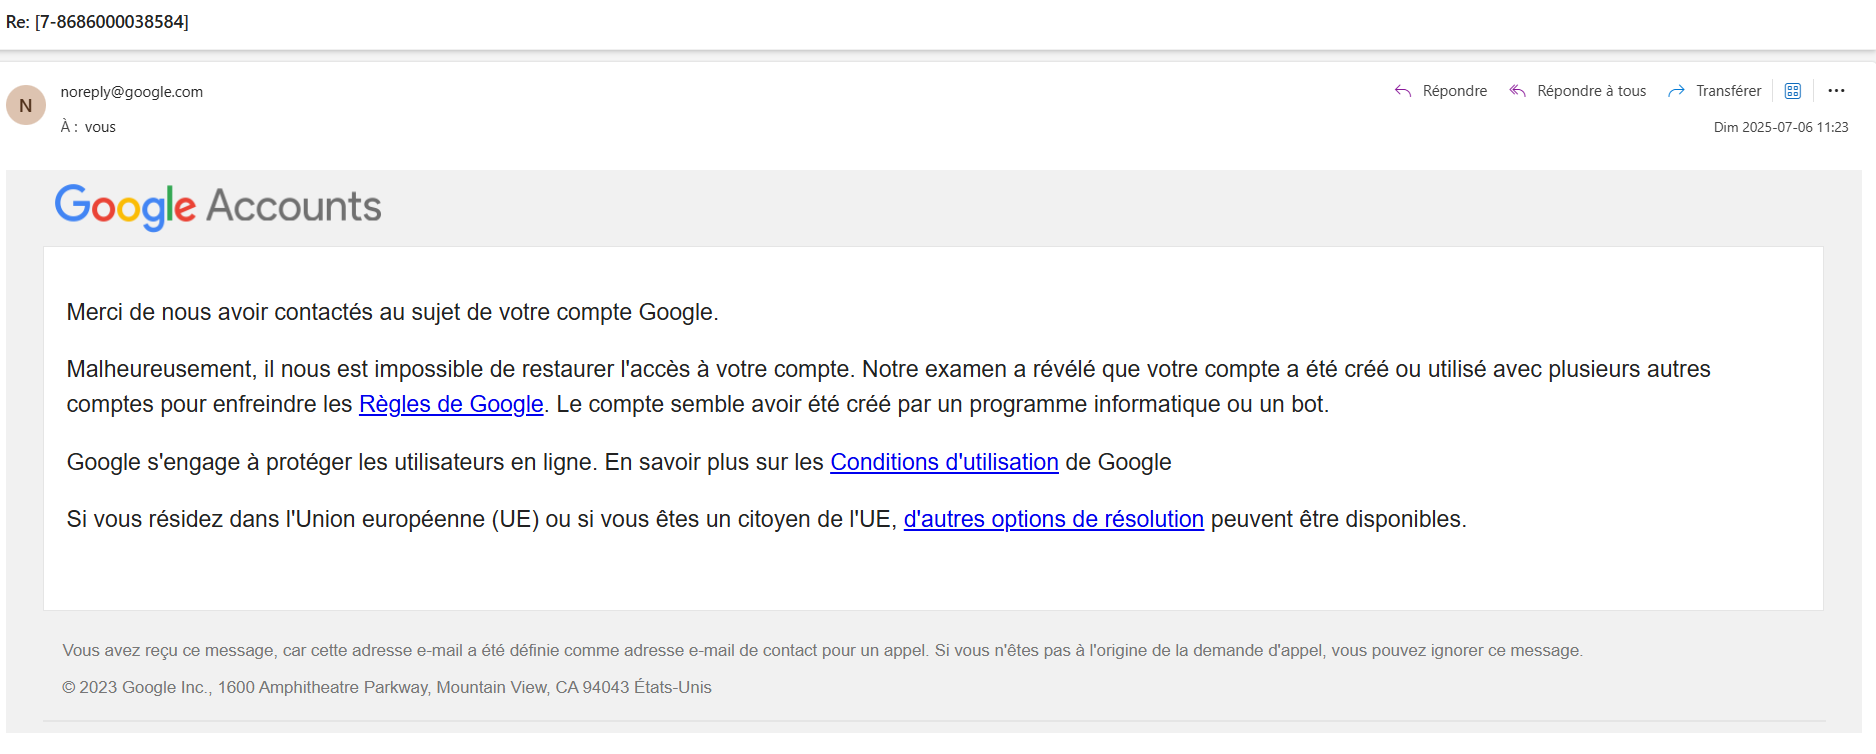Follow the d'autres options de résolution link

coord(1053,519)
